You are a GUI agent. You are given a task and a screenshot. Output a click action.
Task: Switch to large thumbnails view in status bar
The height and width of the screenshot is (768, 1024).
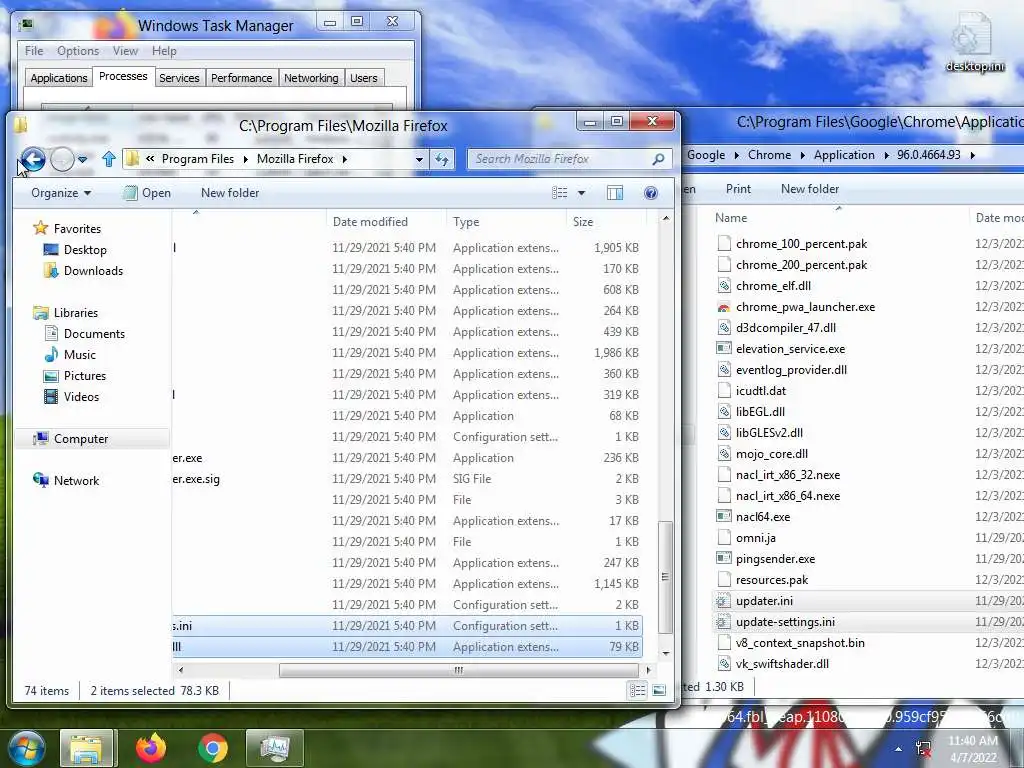(659, 690)
